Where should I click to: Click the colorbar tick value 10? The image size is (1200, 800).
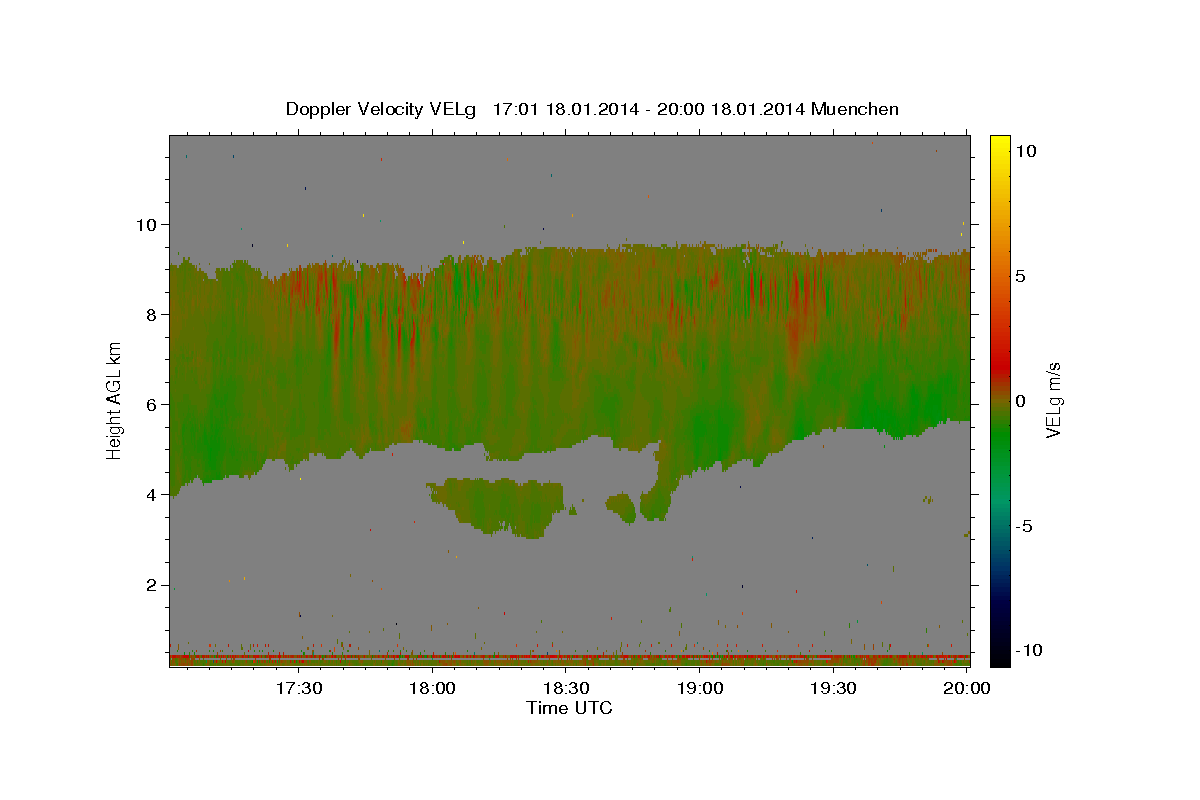click(1025, 151)
